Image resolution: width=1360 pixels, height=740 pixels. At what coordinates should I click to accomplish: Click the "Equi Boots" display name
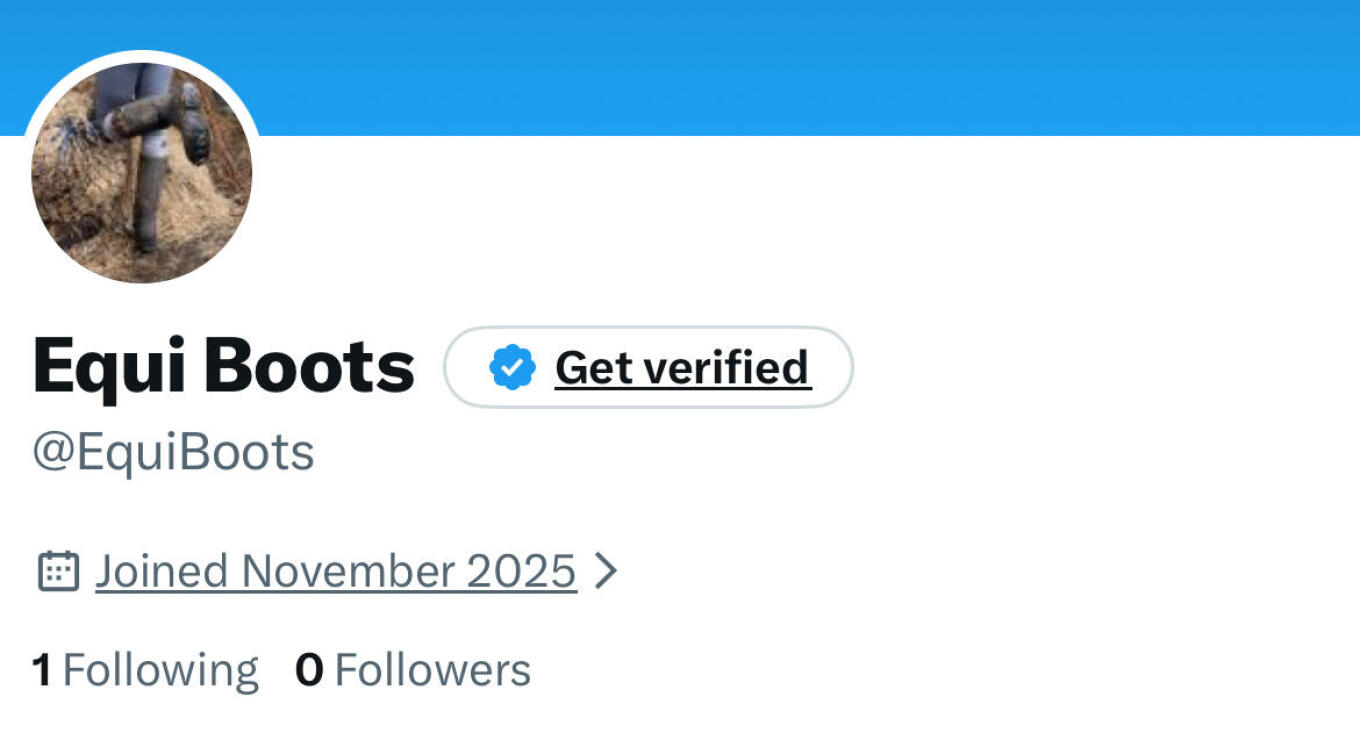[223, 366]
